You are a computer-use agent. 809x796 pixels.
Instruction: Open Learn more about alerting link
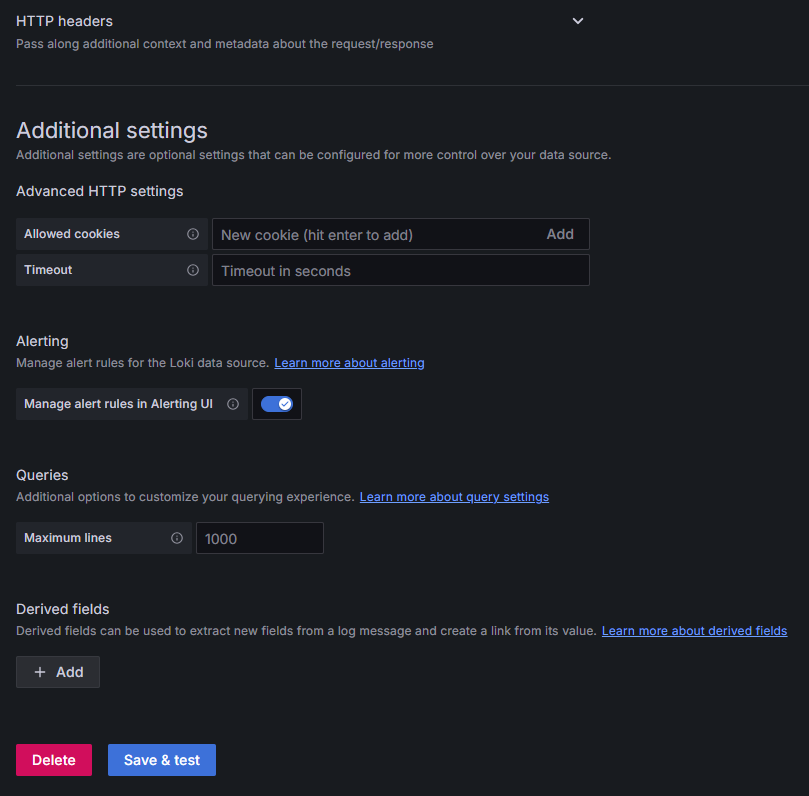(x=349, y=363)
